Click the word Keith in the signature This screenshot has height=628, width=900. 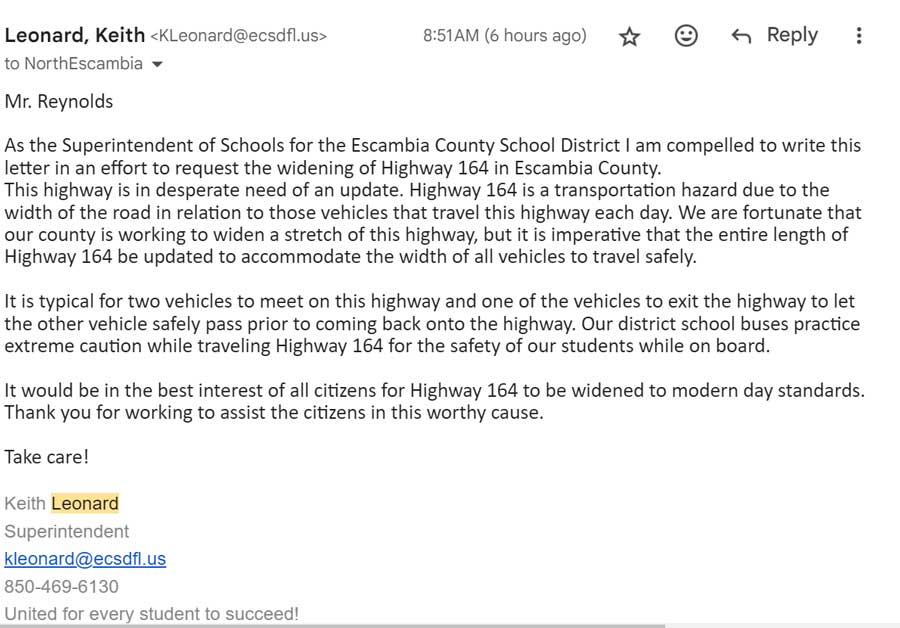[25, 503]
